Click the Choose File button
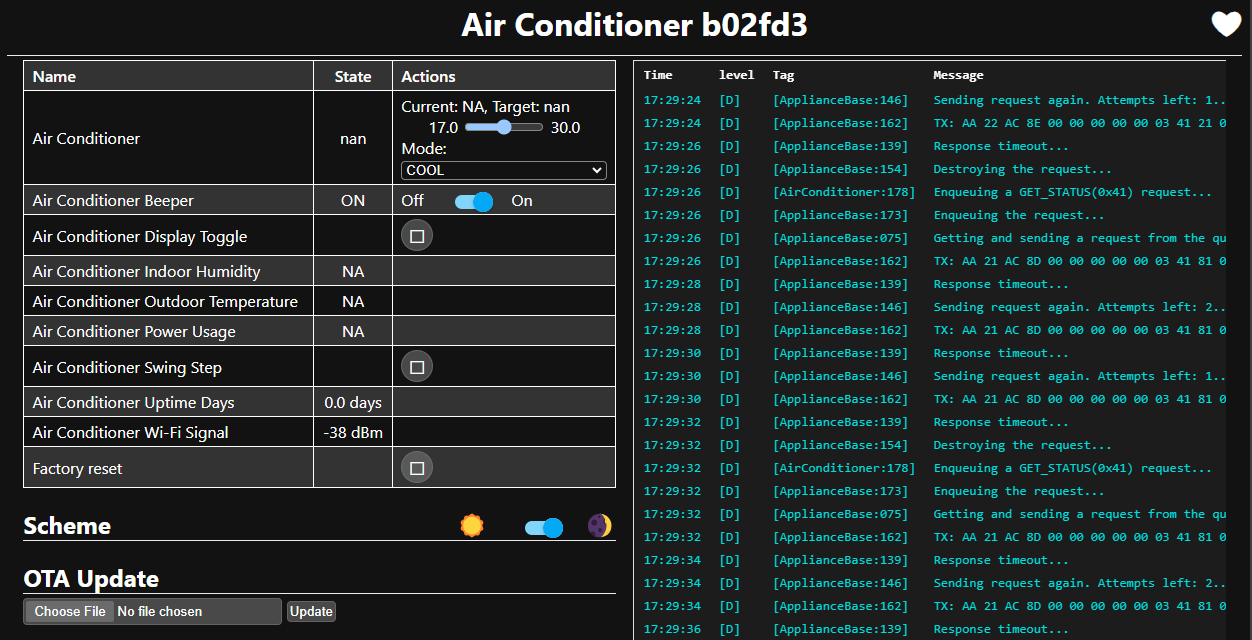The width and height of the screenshot is (1252, 640). coord(70,611)
